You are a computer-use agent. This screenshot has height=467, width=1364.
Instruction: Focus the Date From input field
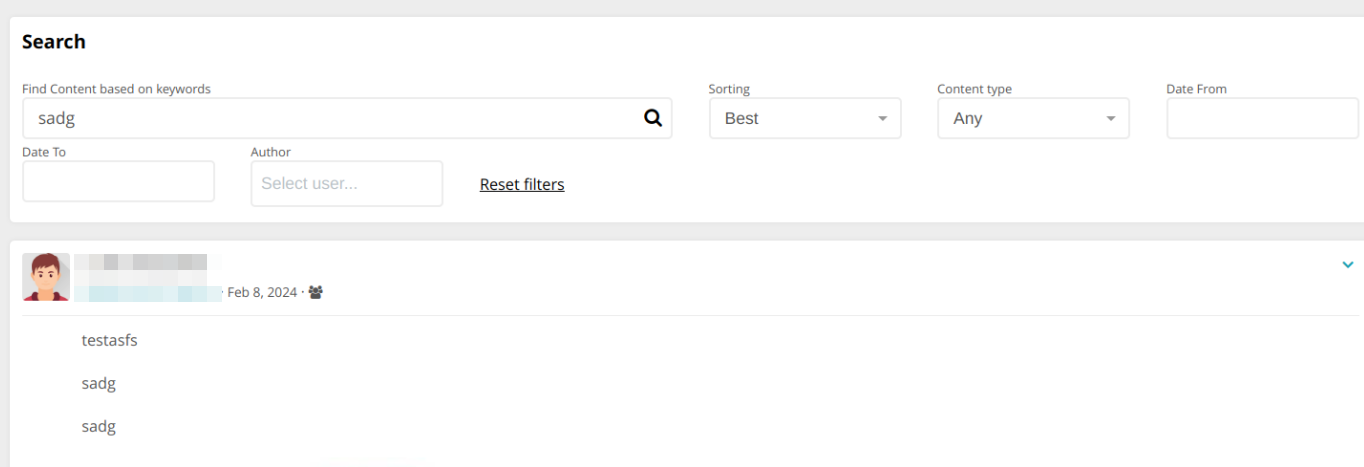click(x=1262, y=118)
